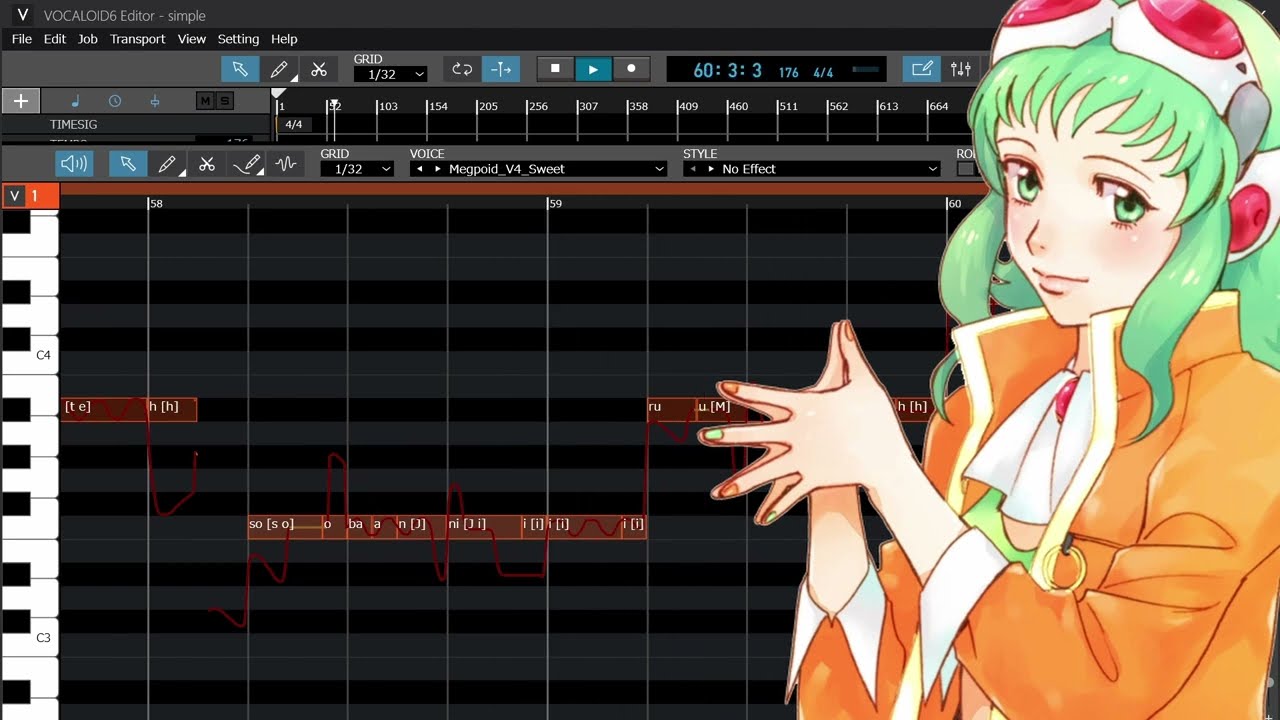Viewport: 1280px width, 720px height.
Task: Toggle the M mute button
Action: [x=205, y=101]
